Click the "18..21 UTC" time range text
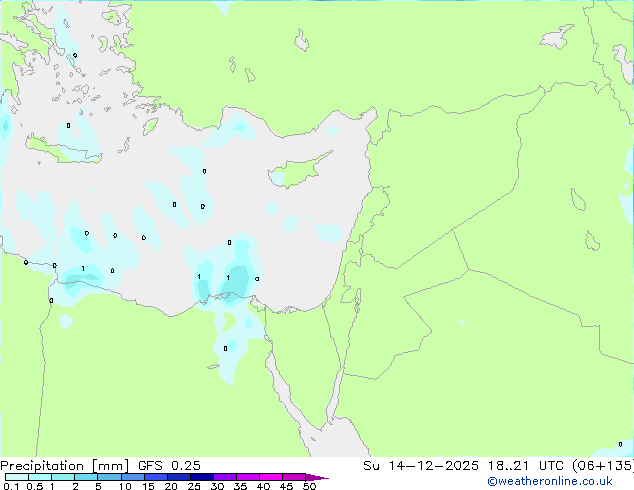Viewport: 634px width, 490px height. click(x=525, y=466)
